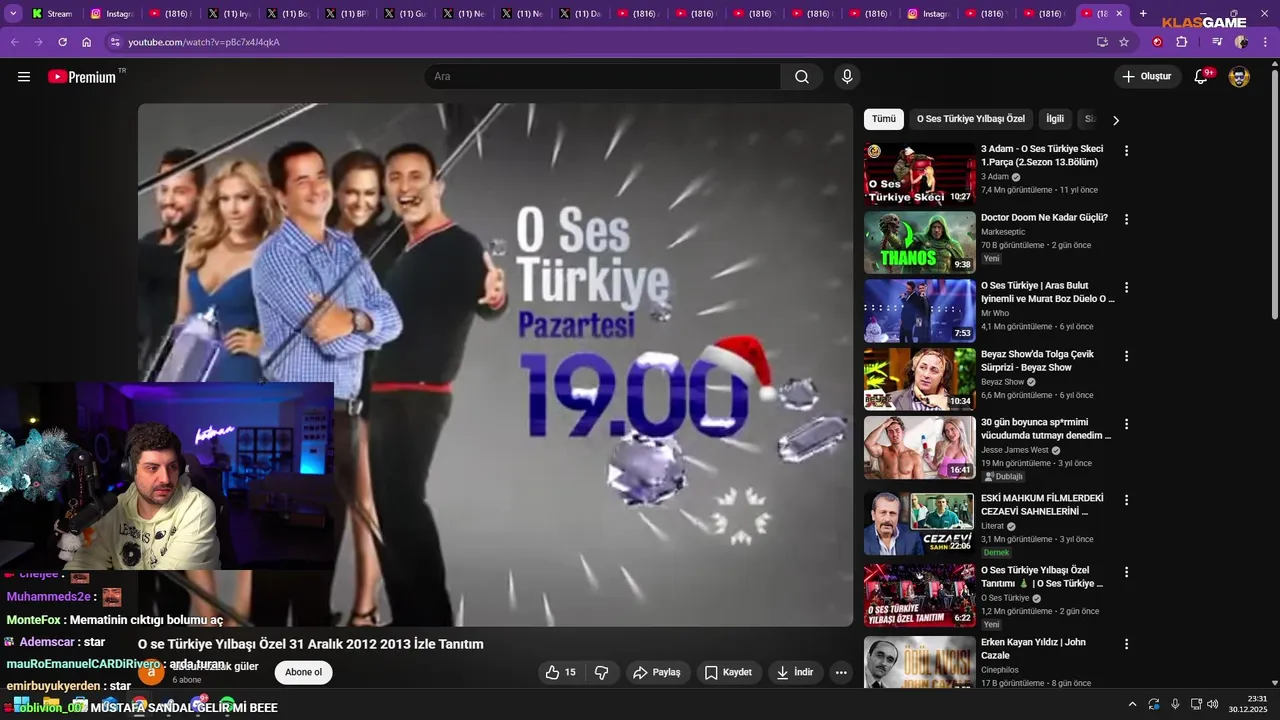
Task: Open site information icon in address bar
Action: pyautogui.click(x=115, y=42)
